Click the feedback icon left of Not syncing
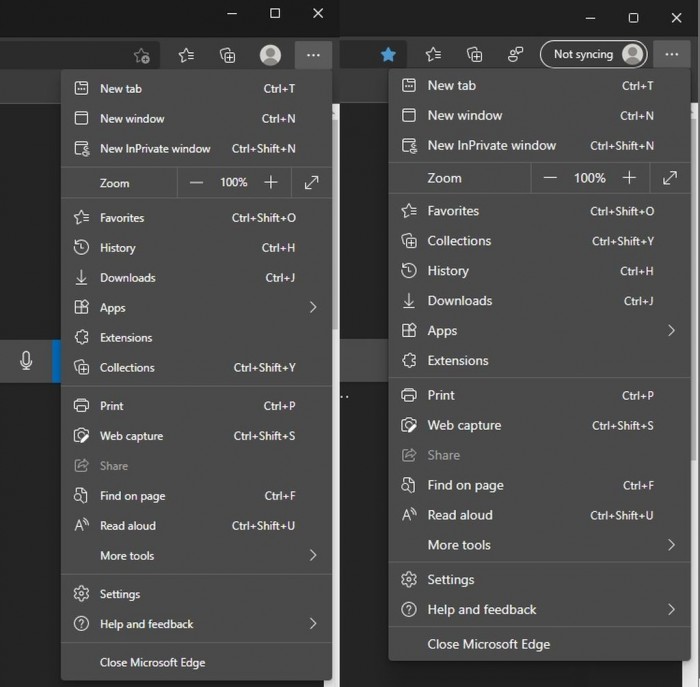The image size is (700, 687). (516, 55)
